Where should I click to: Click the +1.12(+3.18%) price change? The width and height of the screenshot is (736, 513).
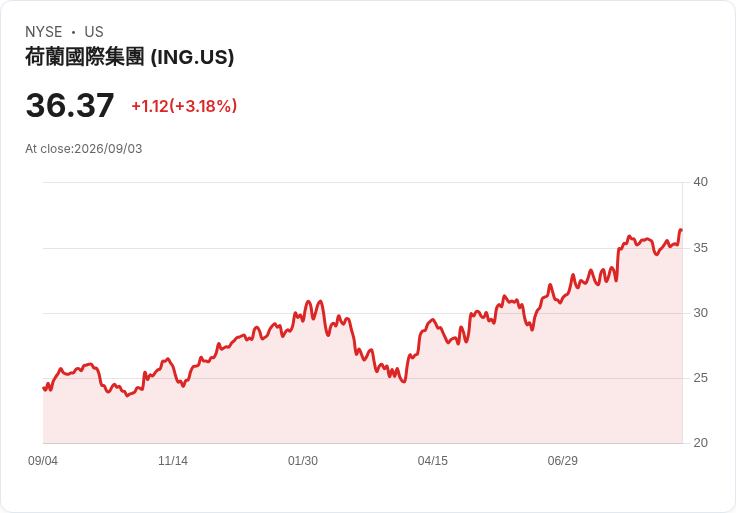(x=184, y=106)
